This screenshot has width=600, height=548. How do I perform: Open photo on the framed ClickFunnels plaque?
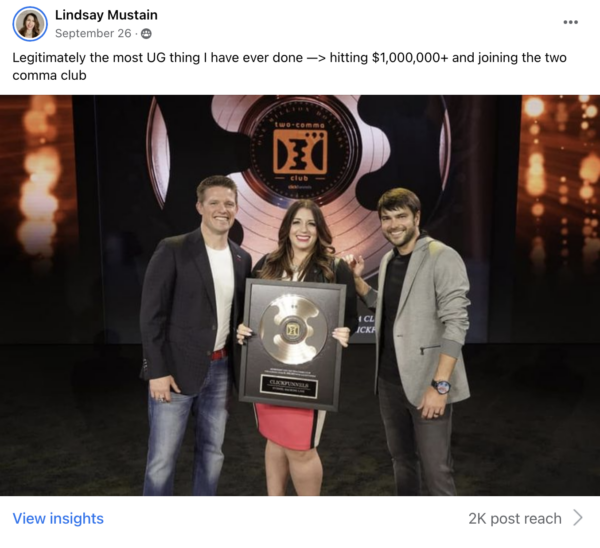[x=293, y=344]
